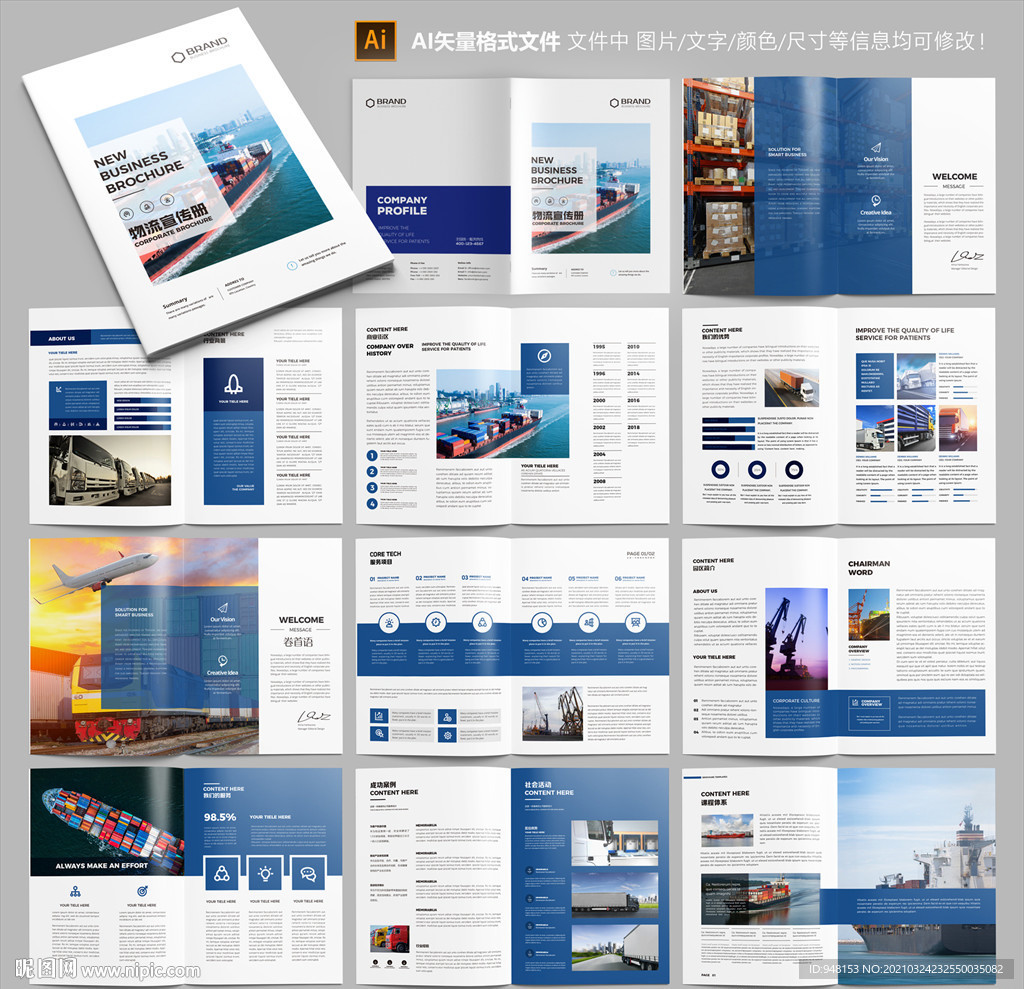
Task: Click the 物流宣传册 title on tilted cover
Action: (x=168, y=221)
